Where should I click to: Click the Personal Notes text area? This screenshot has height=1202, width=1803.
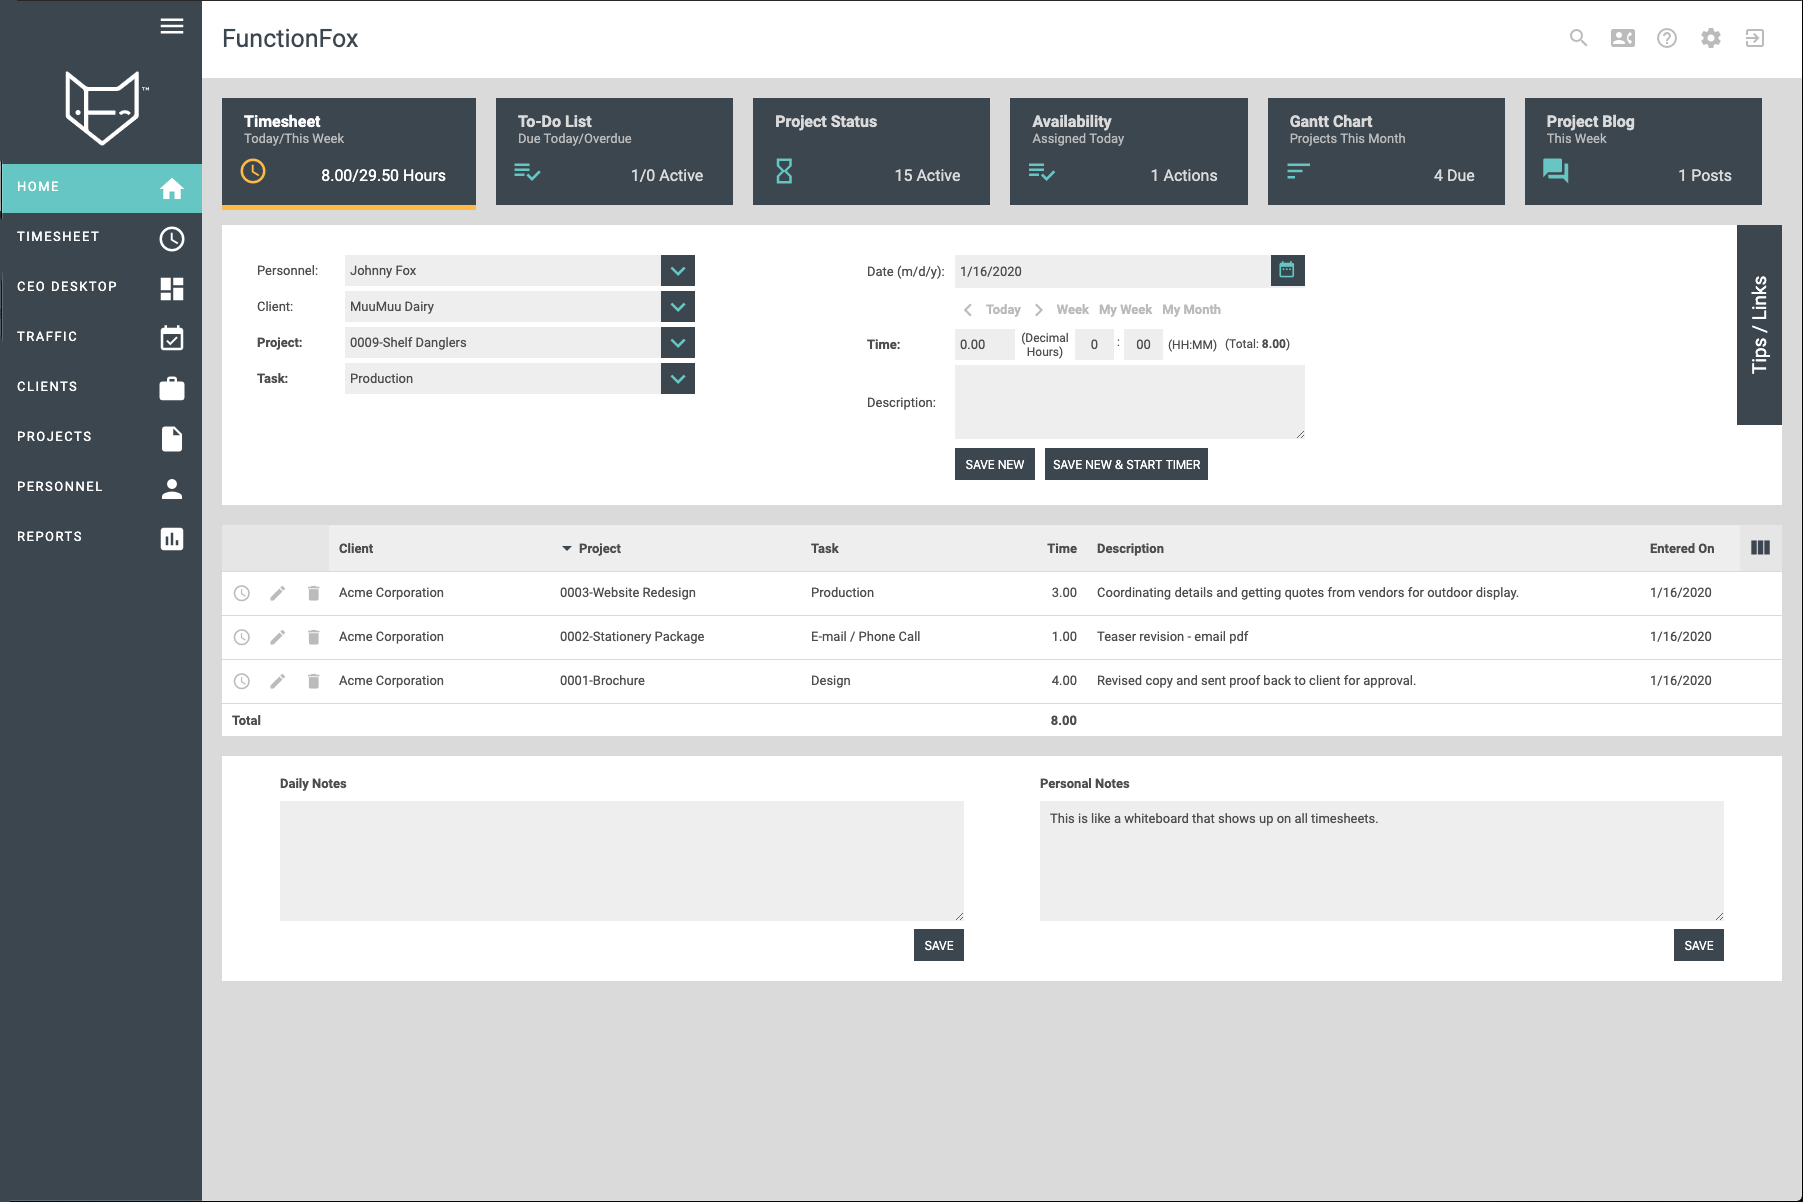tap(1382, 861)
